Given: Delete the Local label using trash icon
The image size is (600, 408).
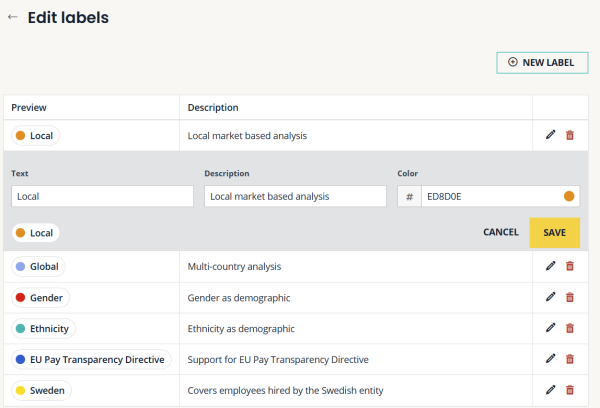Looking at the screenshot, I should [x=570, y=135].
